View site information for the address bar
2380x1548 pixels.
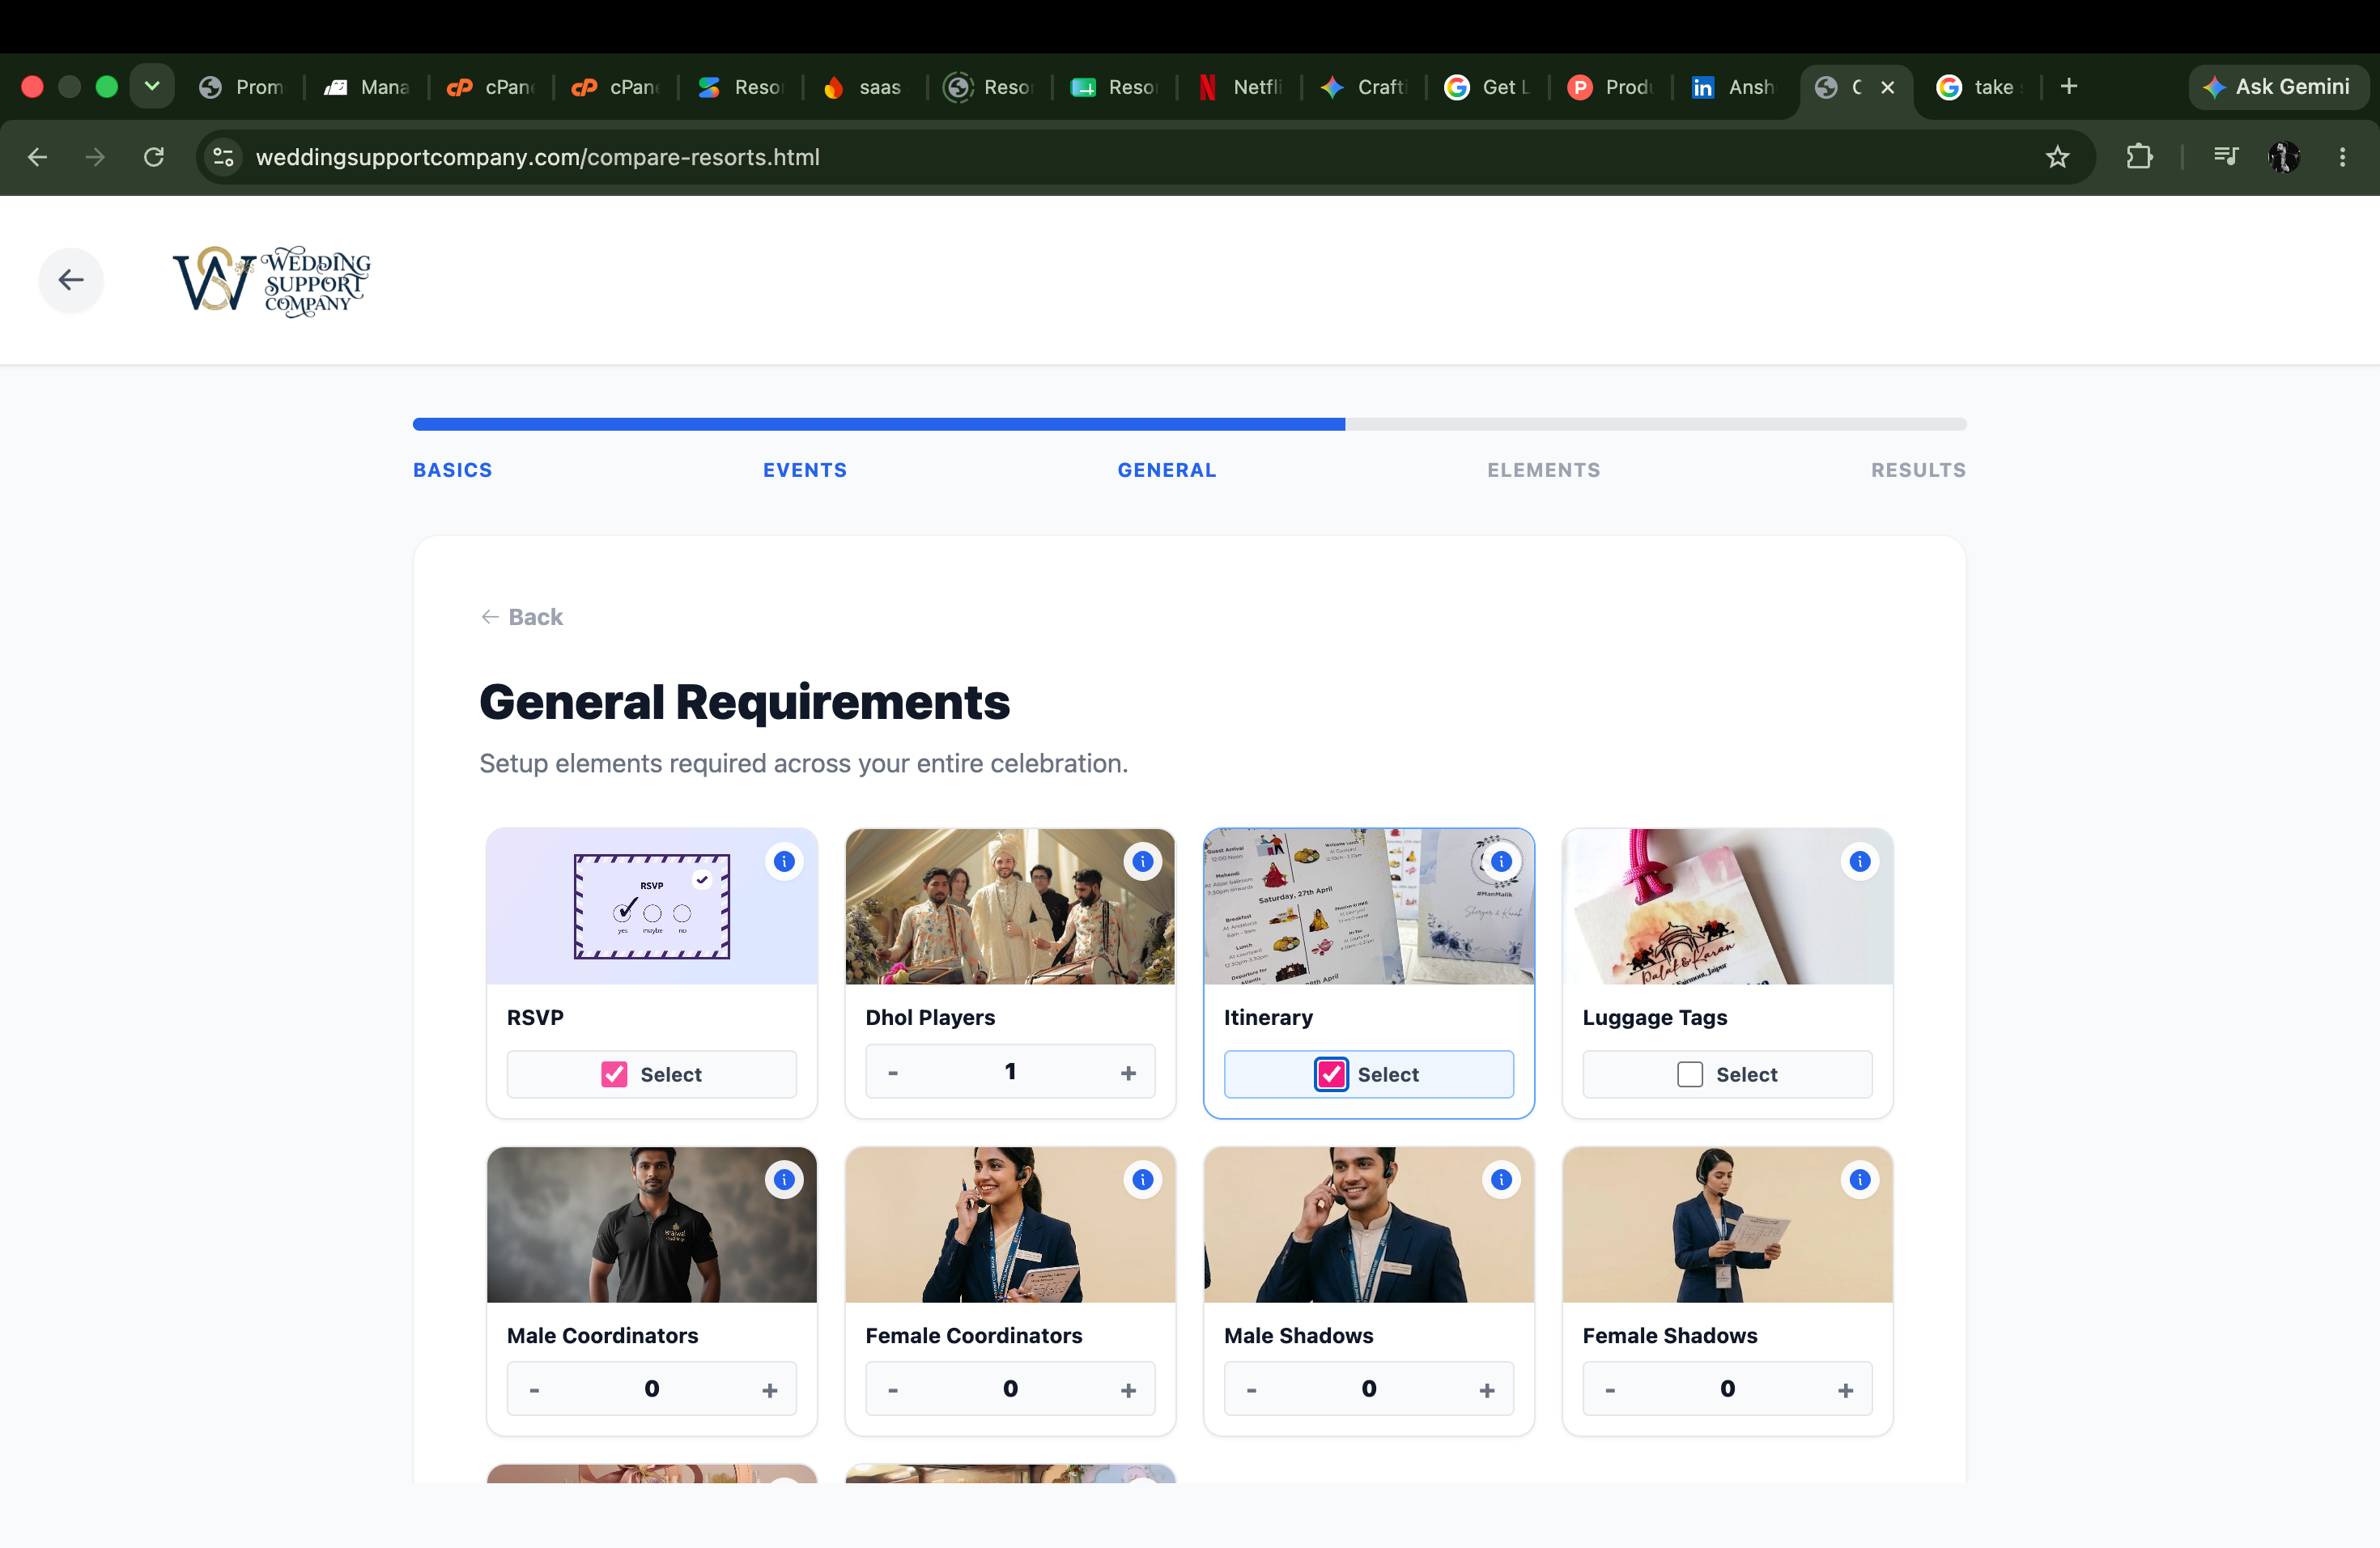coord(224,157)
